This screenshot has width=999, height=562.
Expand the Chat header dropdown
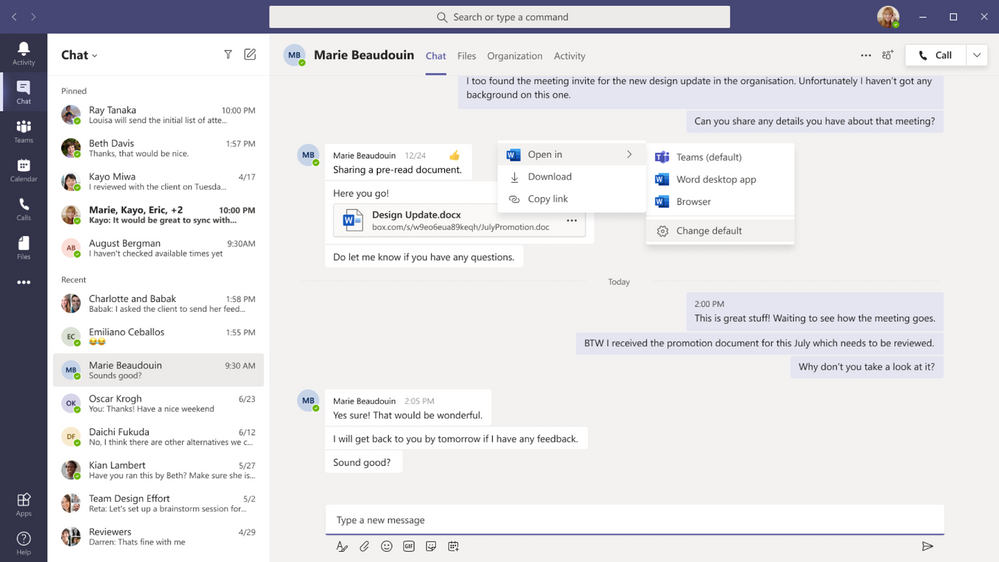pos(95,56)
